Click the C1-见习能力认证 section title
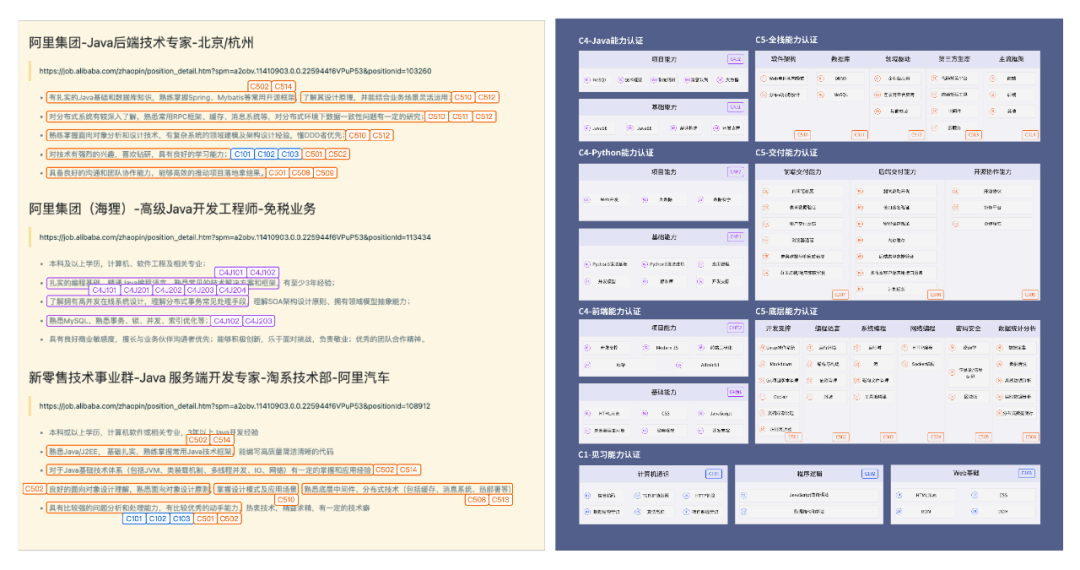Image resolution: width=1080 pixels, height=570 pixels. tap(610, 454)
